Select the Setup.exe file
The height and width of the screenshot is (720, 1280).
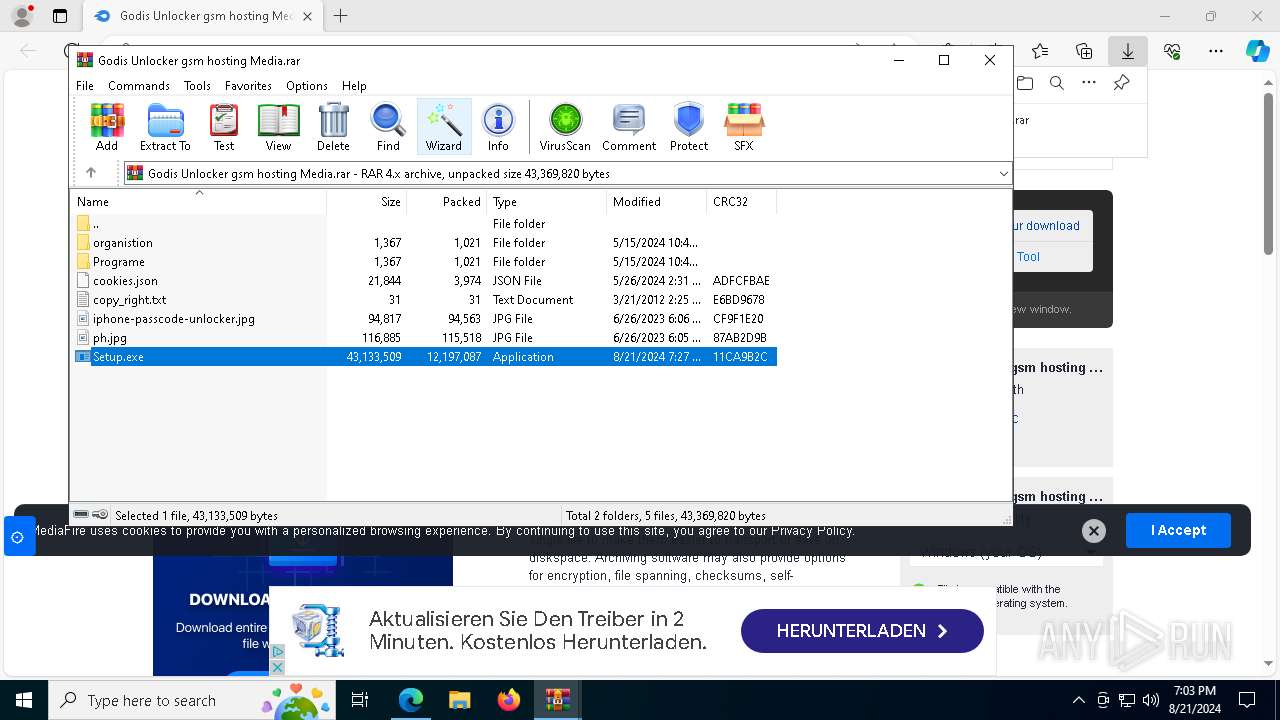(x=424, y=357)
